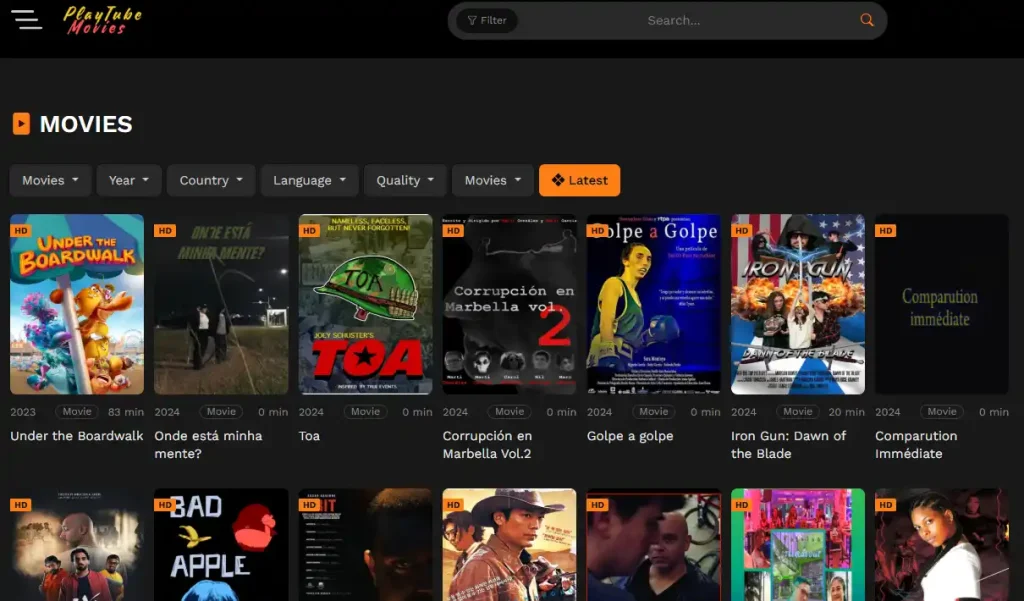Open the Onde está minha mente poster
The width and height of the screenshot is (1024, 601).
tap(221, 304)
